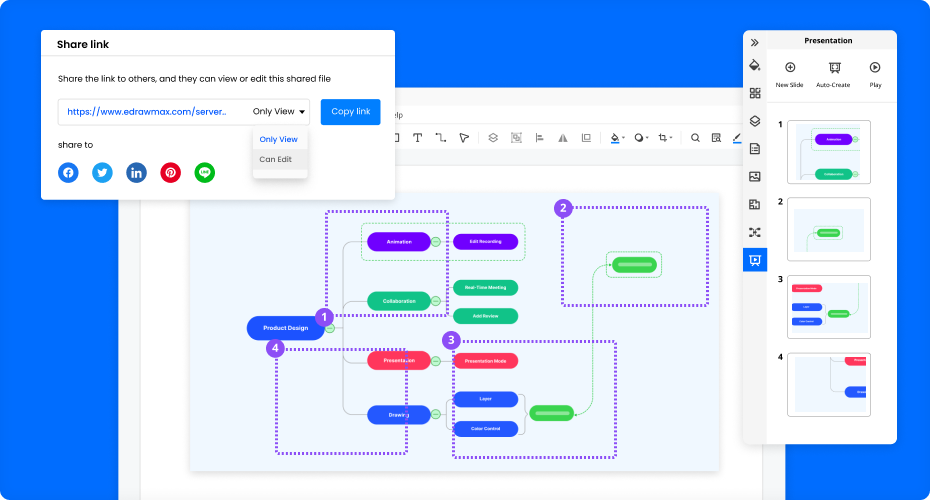Image resolution: width=930 pixels, height=500 pixels.
Task: Choose Only View option in list
Action: 279,139
